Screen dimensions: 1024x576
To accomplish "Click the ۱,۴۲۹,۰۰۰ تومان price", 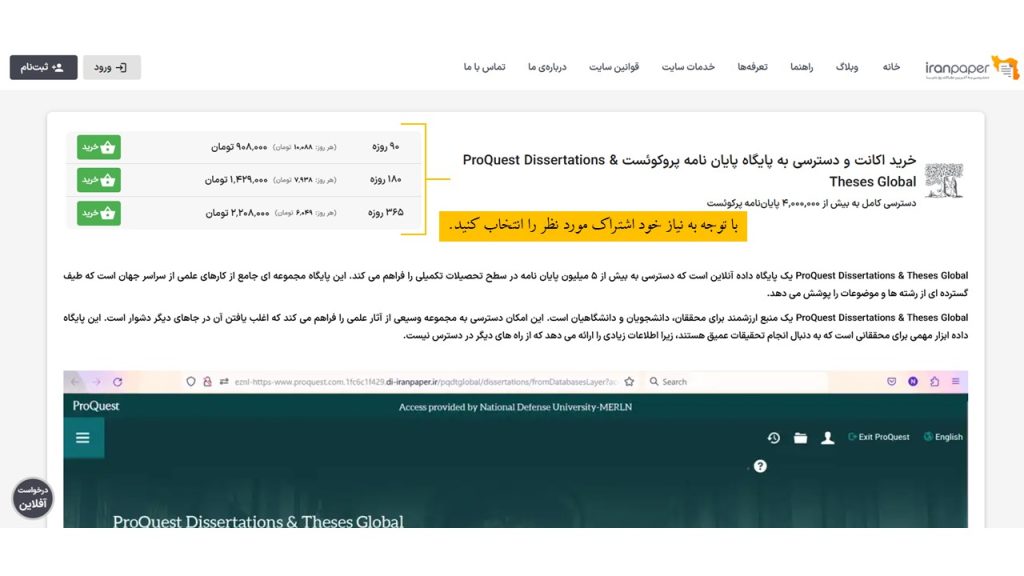I will click(x=236, y=180).
